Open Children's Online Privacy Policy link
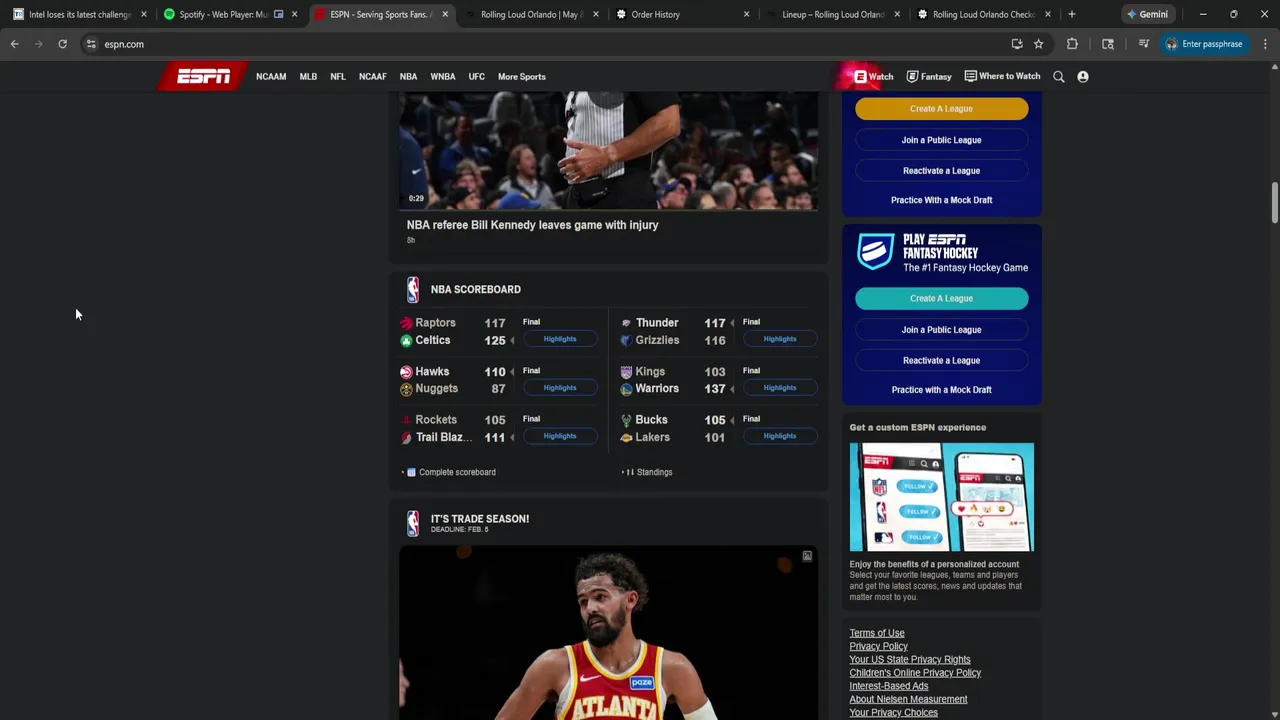Viewport: 1280px width, 720px height. (915, 673)
